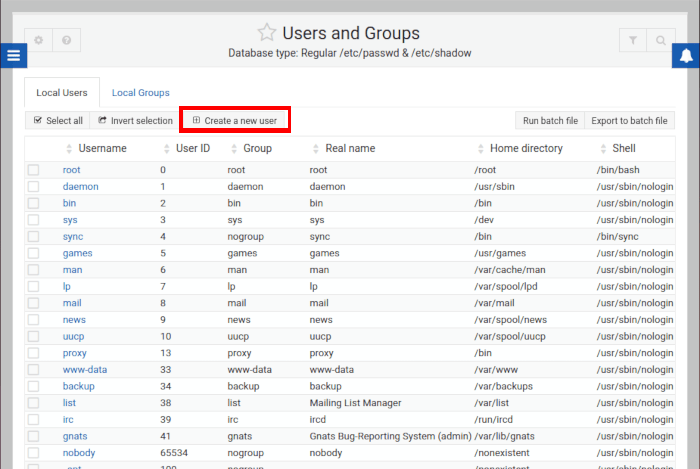Click the /bin/sync shell cell
The height and width of the screenshot is (469, 700).
coord(617,237)
